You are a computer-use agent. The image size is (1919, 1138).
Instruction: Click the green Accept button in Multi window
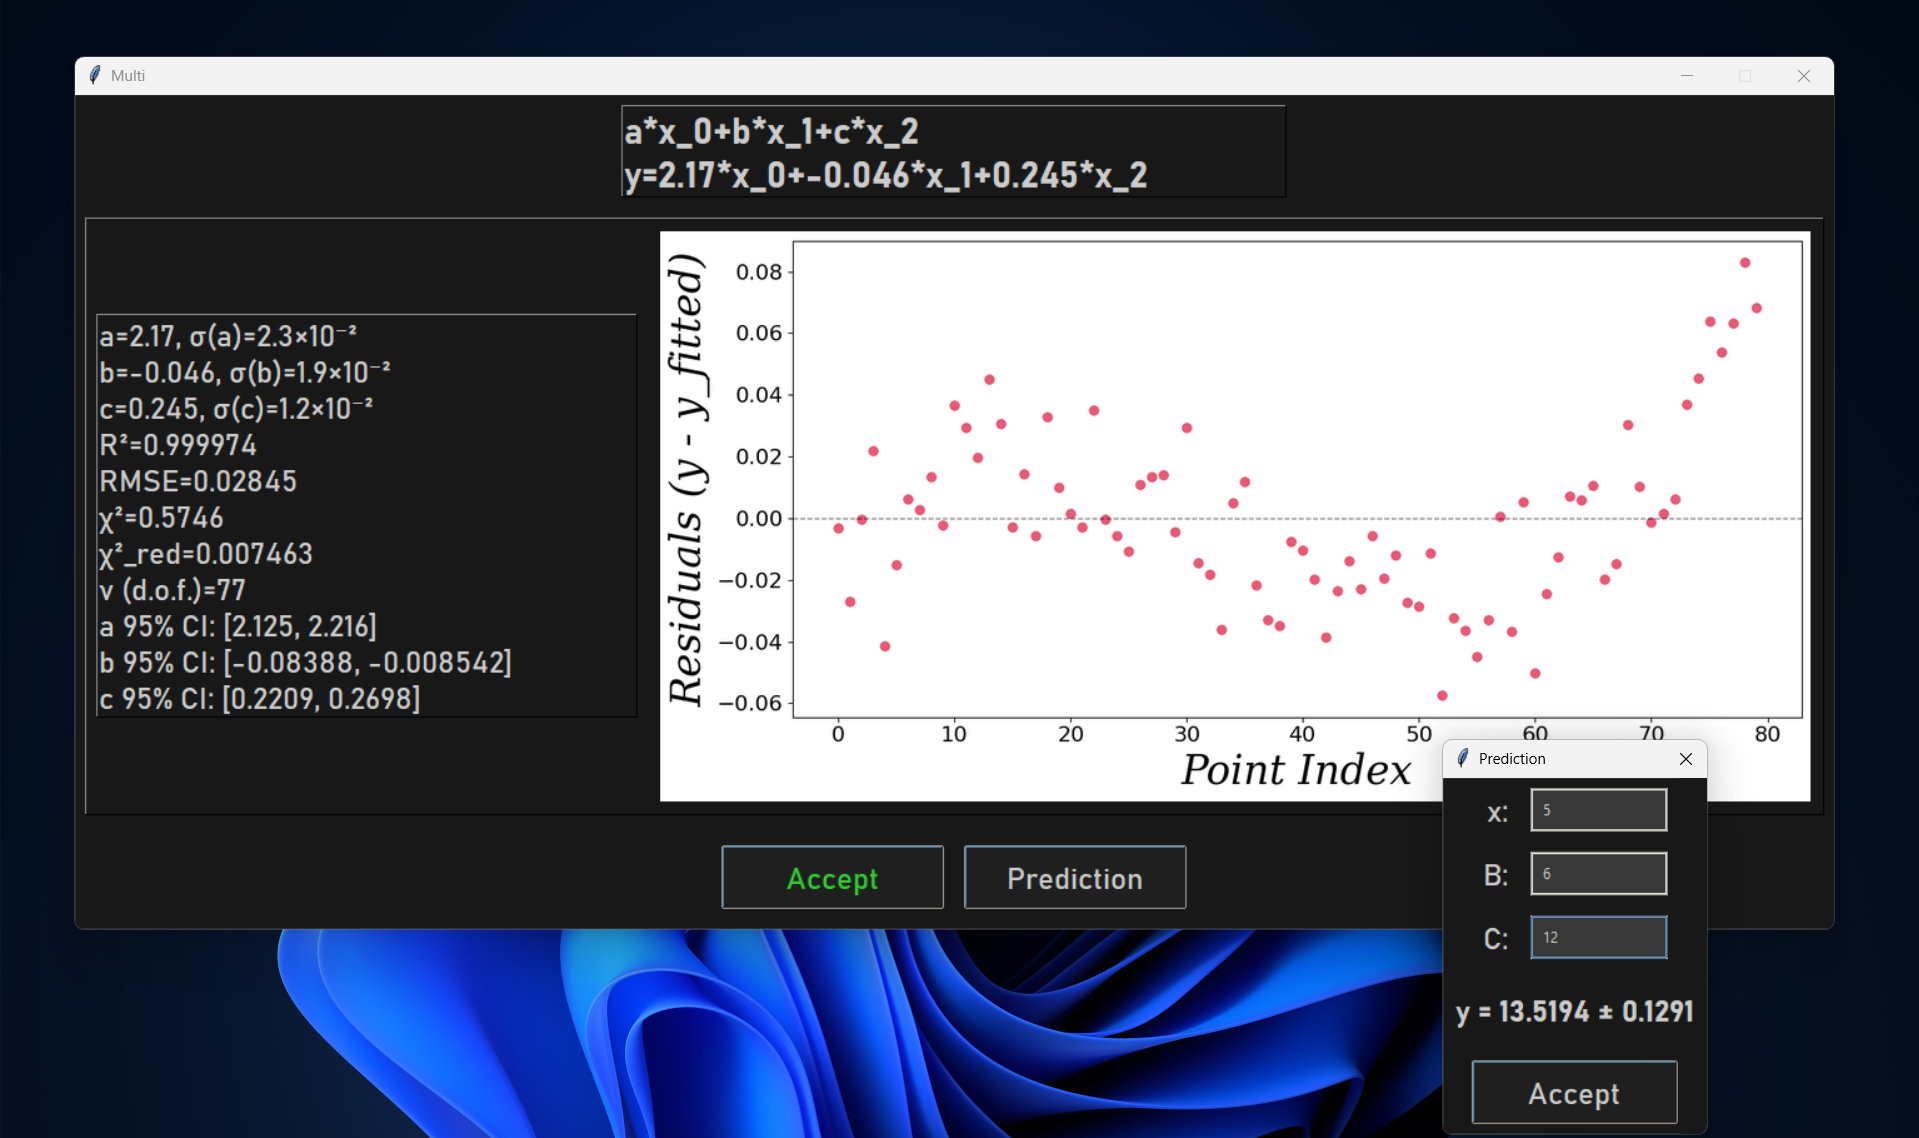click(x=832, y=877)
